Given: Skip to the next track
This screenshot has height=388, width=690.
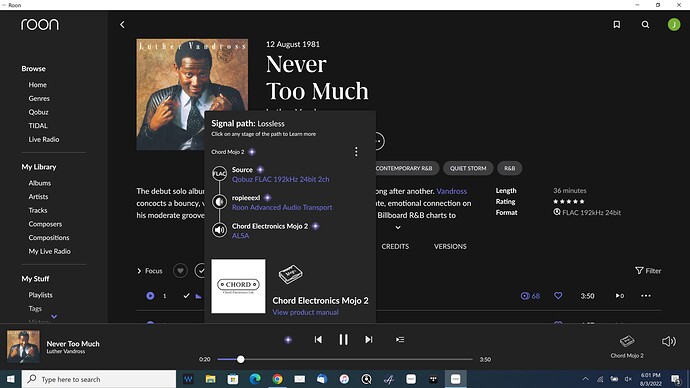Looking at the screenshot, I should [369, 340].
